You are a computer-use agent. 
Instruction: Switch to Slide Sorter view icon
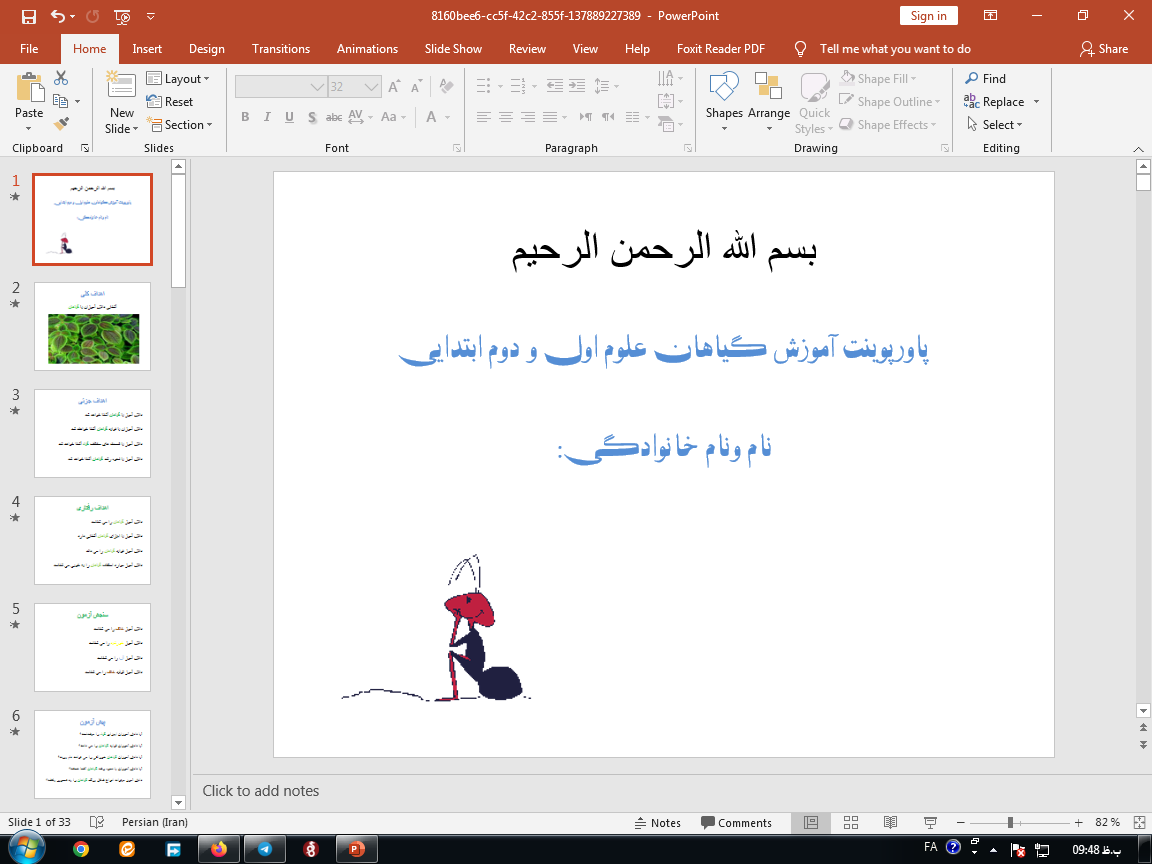pos(850,822)
